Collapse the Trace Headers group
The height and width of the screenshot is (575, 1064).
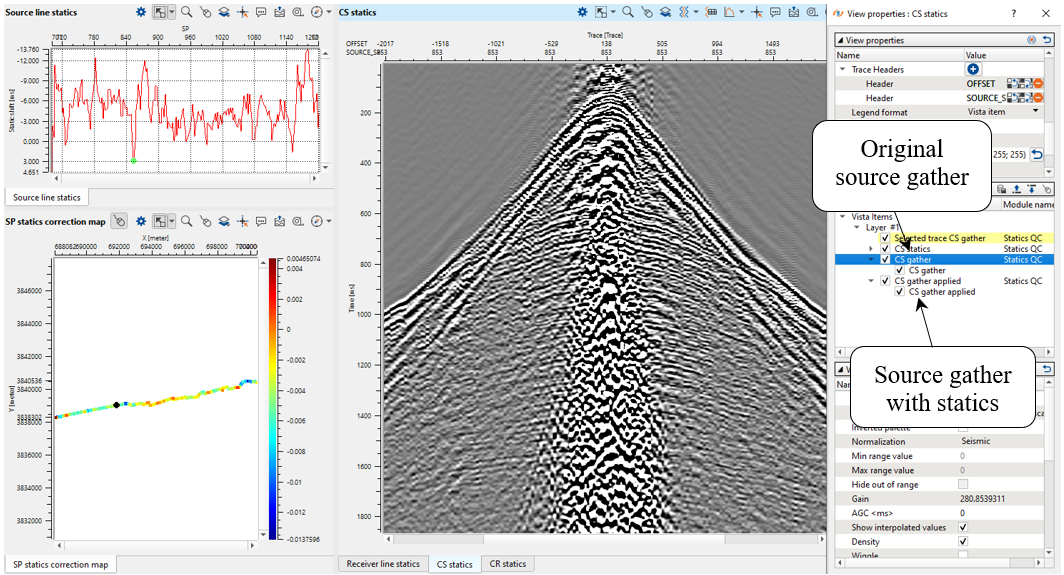click(x=842, y=70)
